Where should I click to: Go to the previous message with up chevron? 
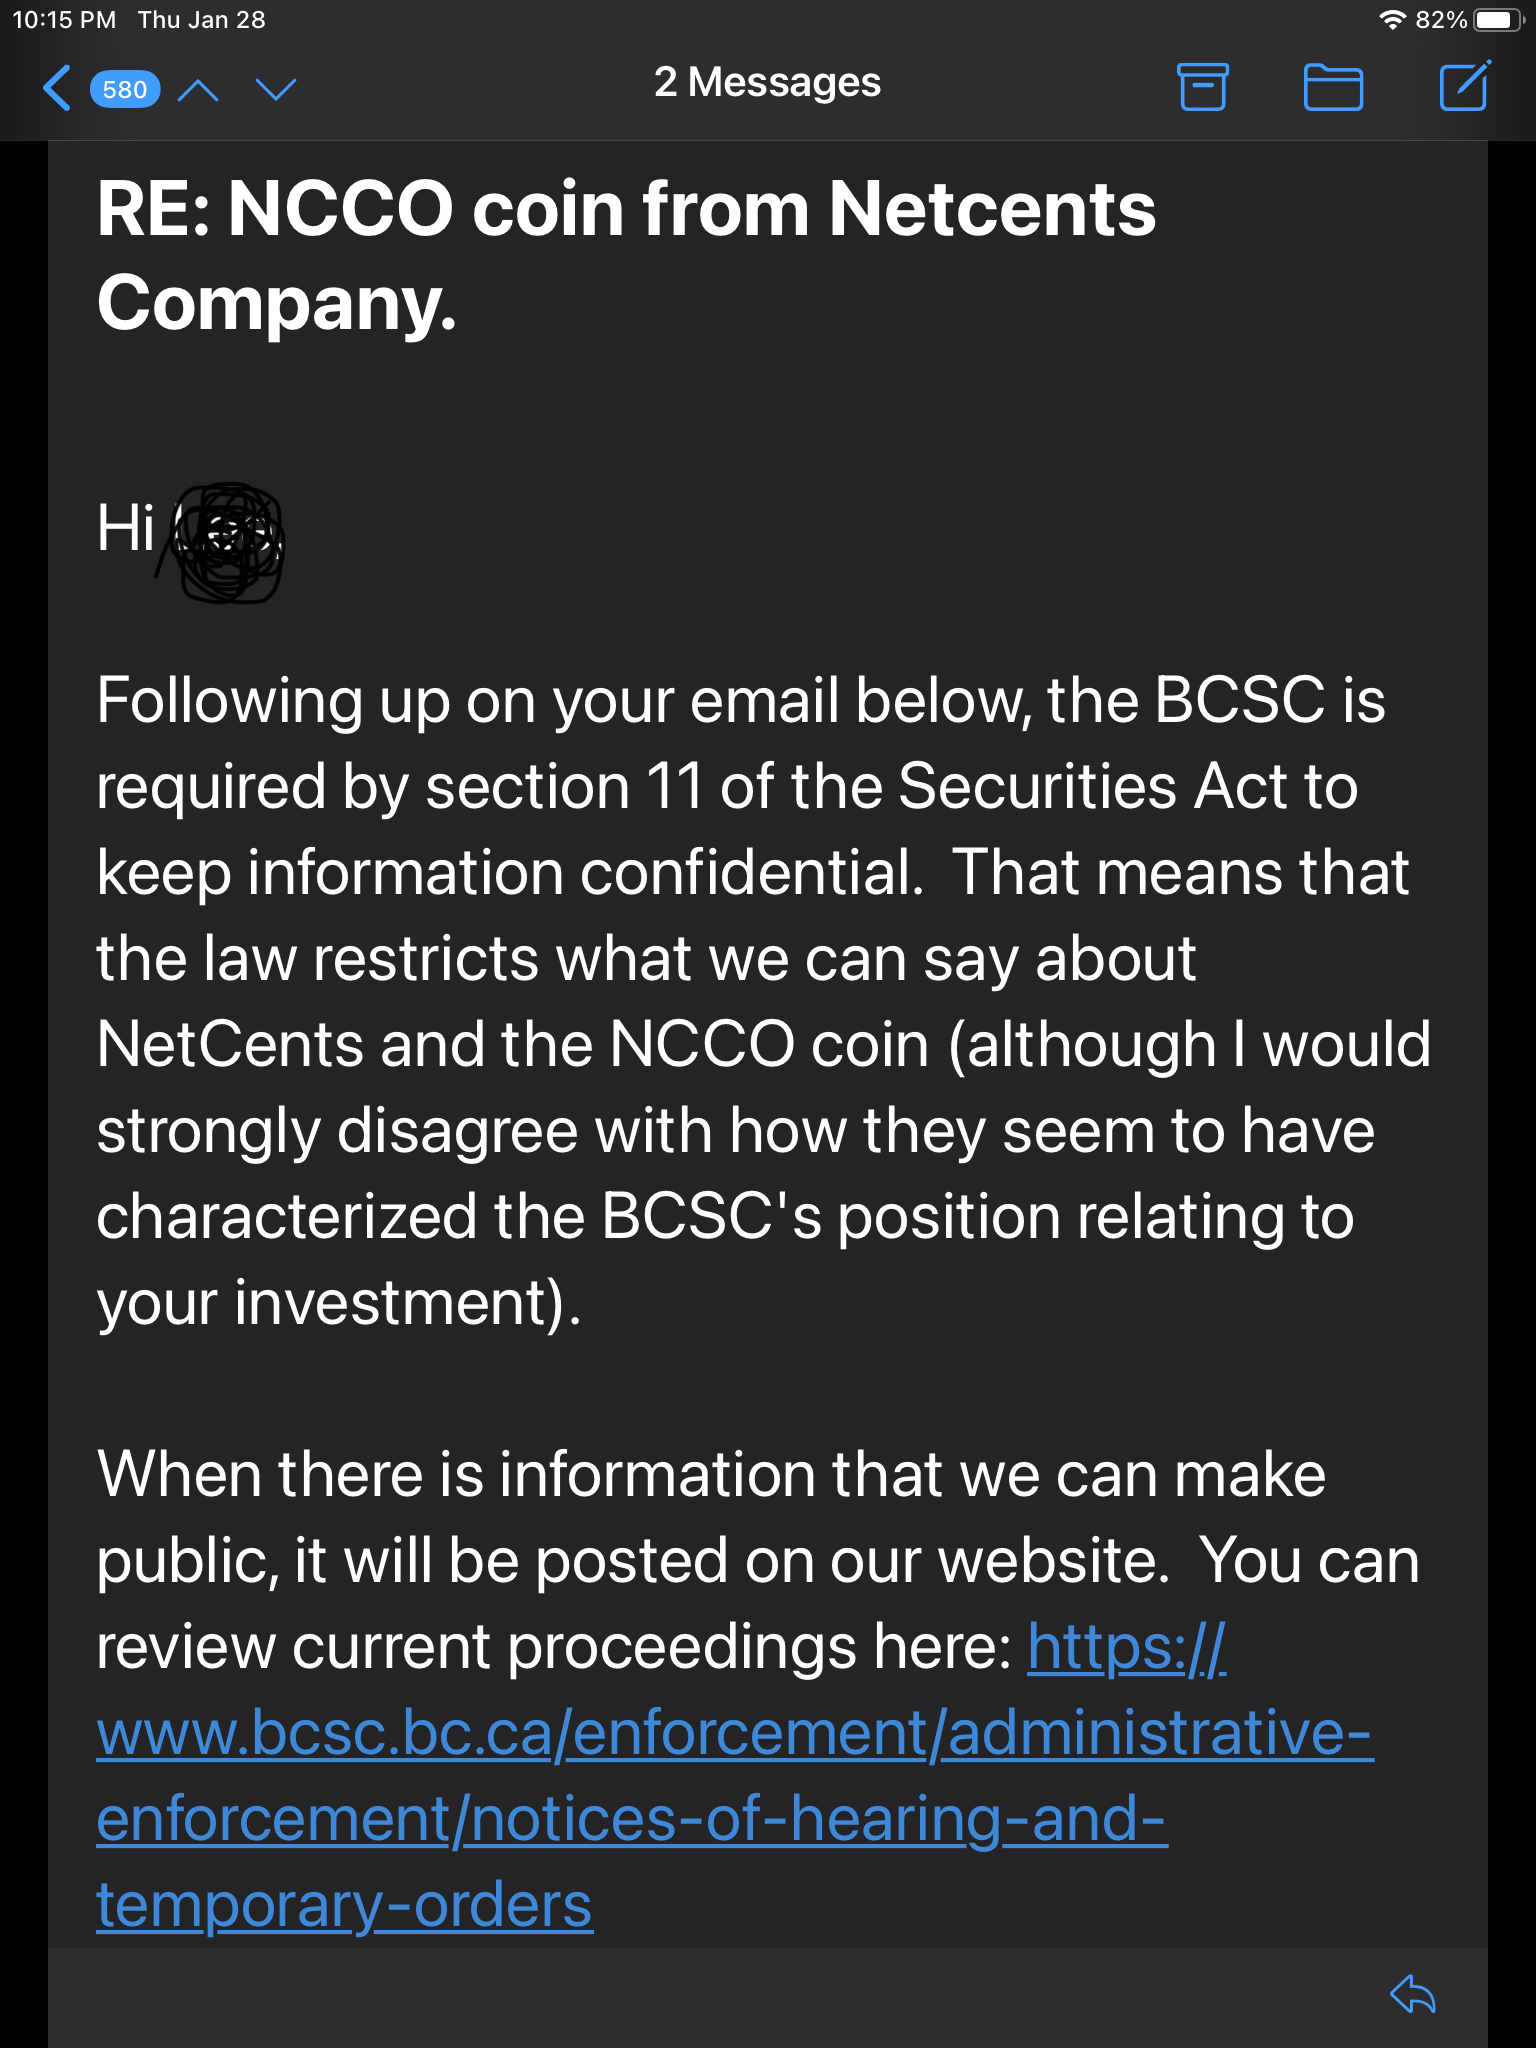coord(198,90)
